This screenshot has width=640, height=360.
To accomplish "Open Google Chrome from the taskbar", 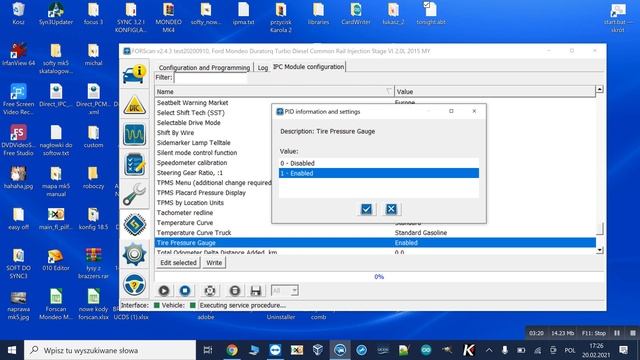I will pyautogui.click(x=232, y=350).
